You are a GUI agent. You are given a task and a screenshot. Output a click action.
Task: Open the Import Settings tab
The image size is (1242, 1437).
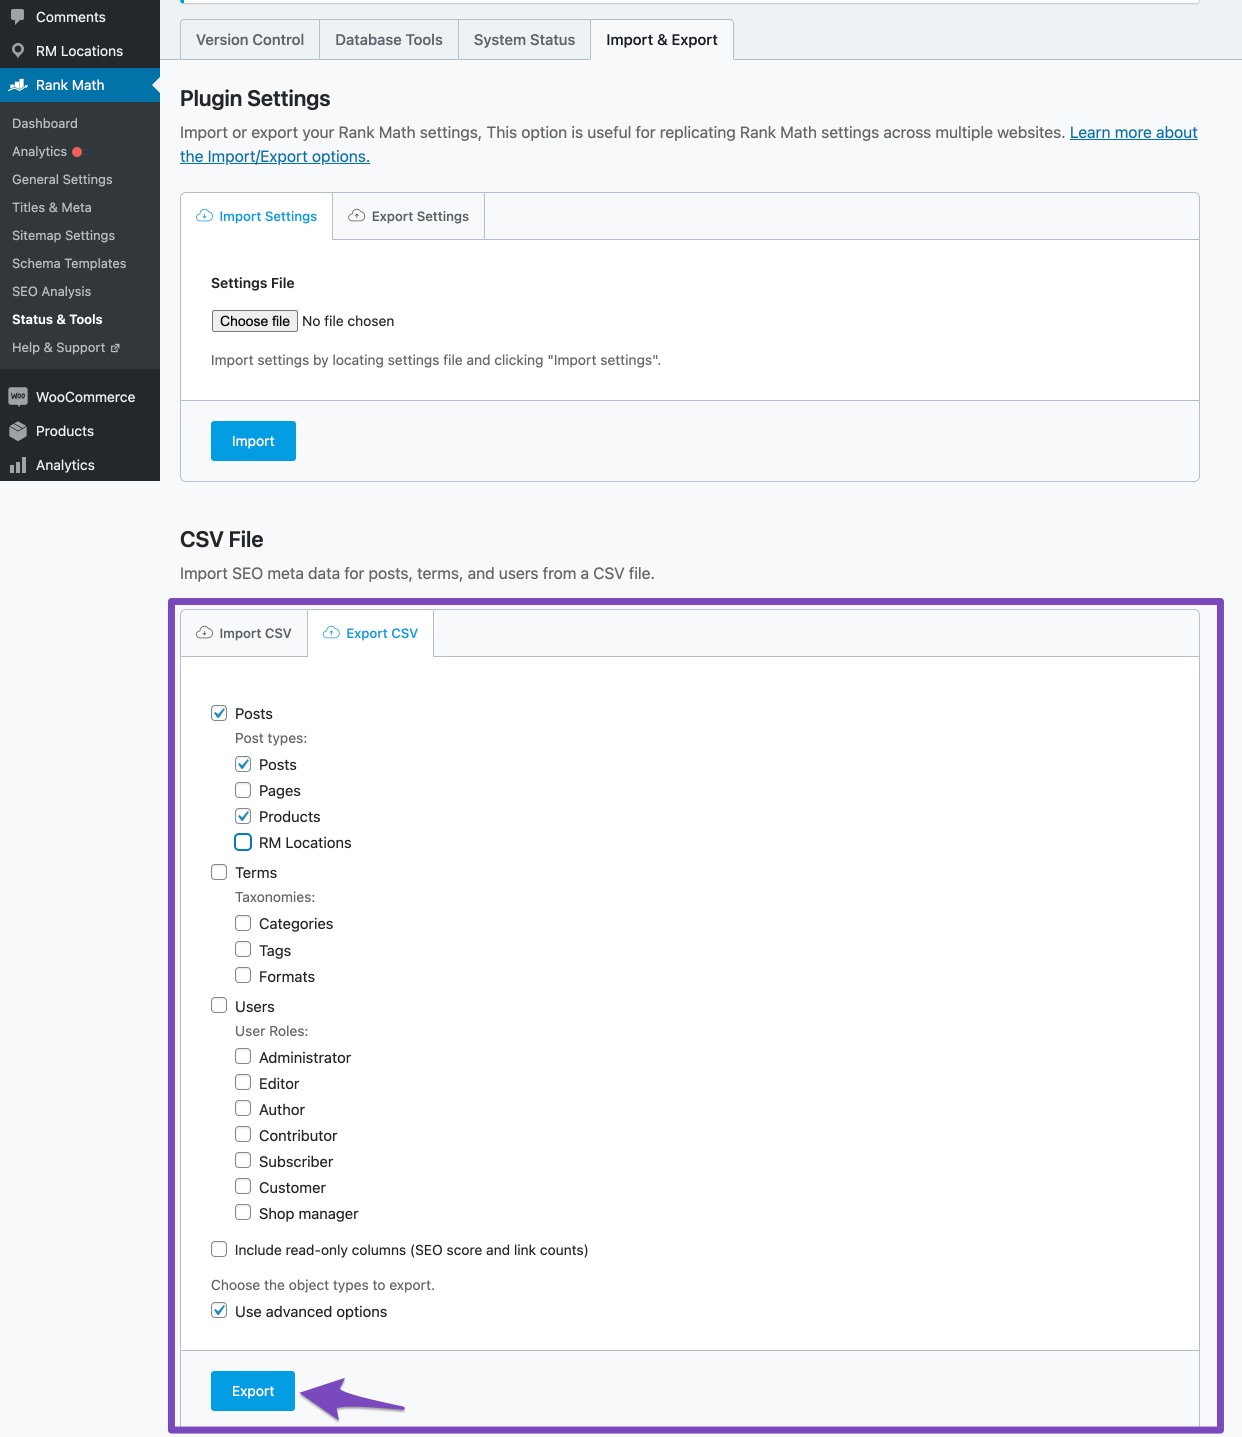click(x=257, y=216)
